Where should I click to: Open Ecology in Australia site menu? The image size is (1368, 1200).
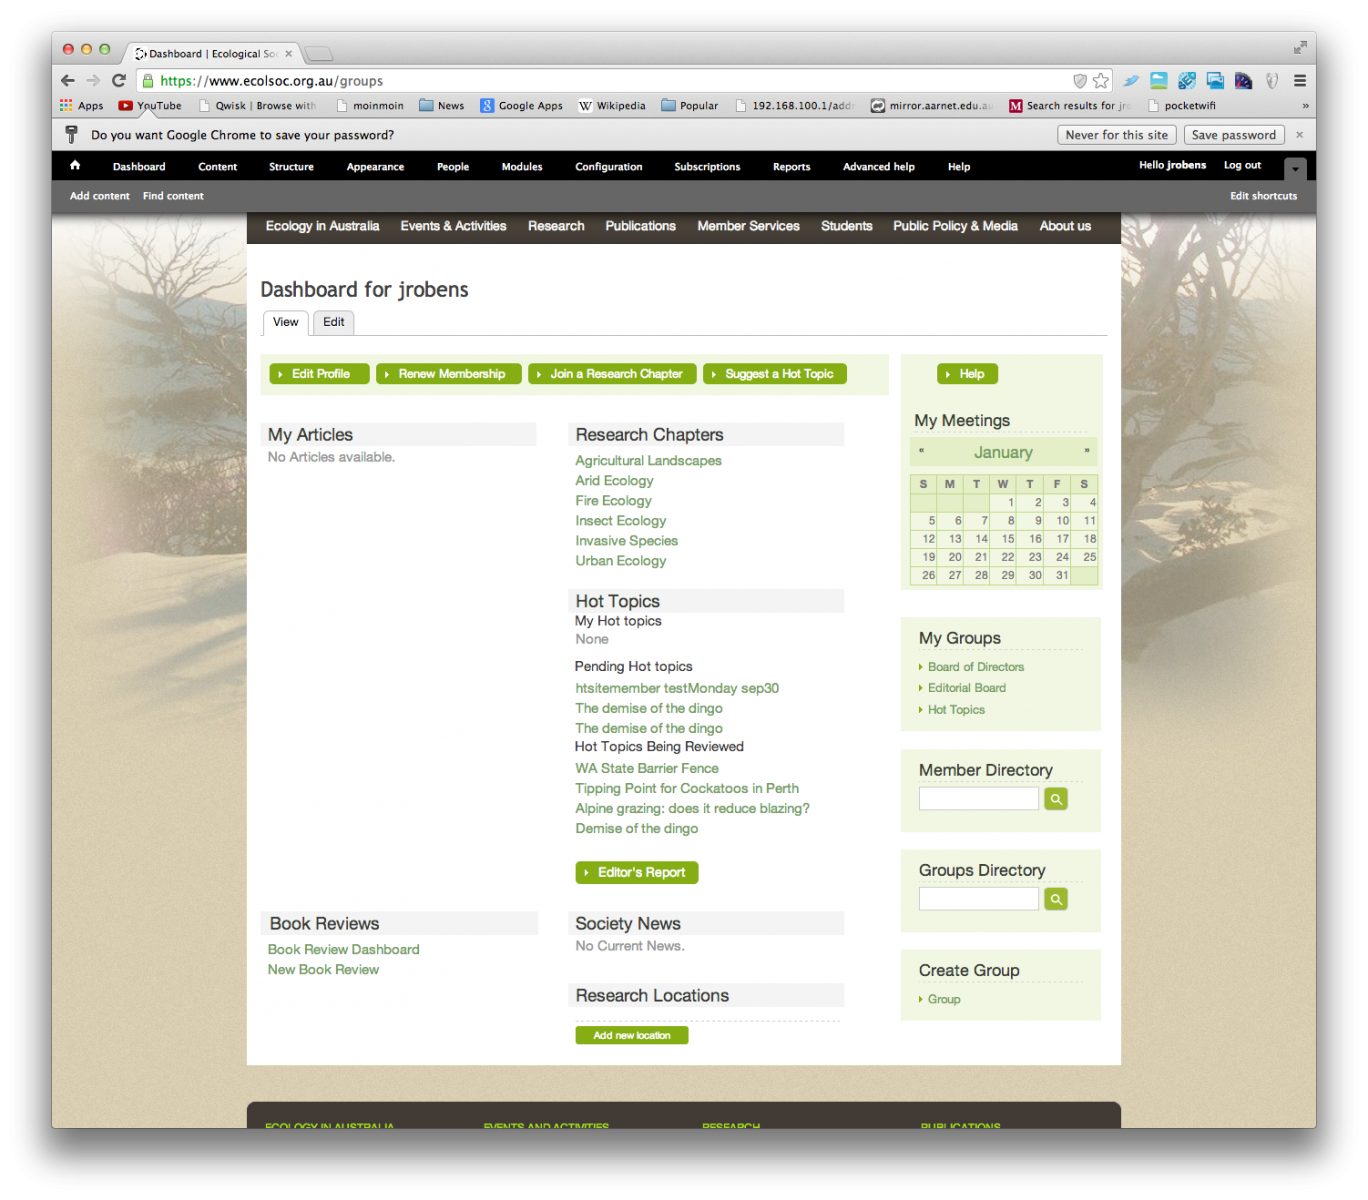[x=322, y=226]
